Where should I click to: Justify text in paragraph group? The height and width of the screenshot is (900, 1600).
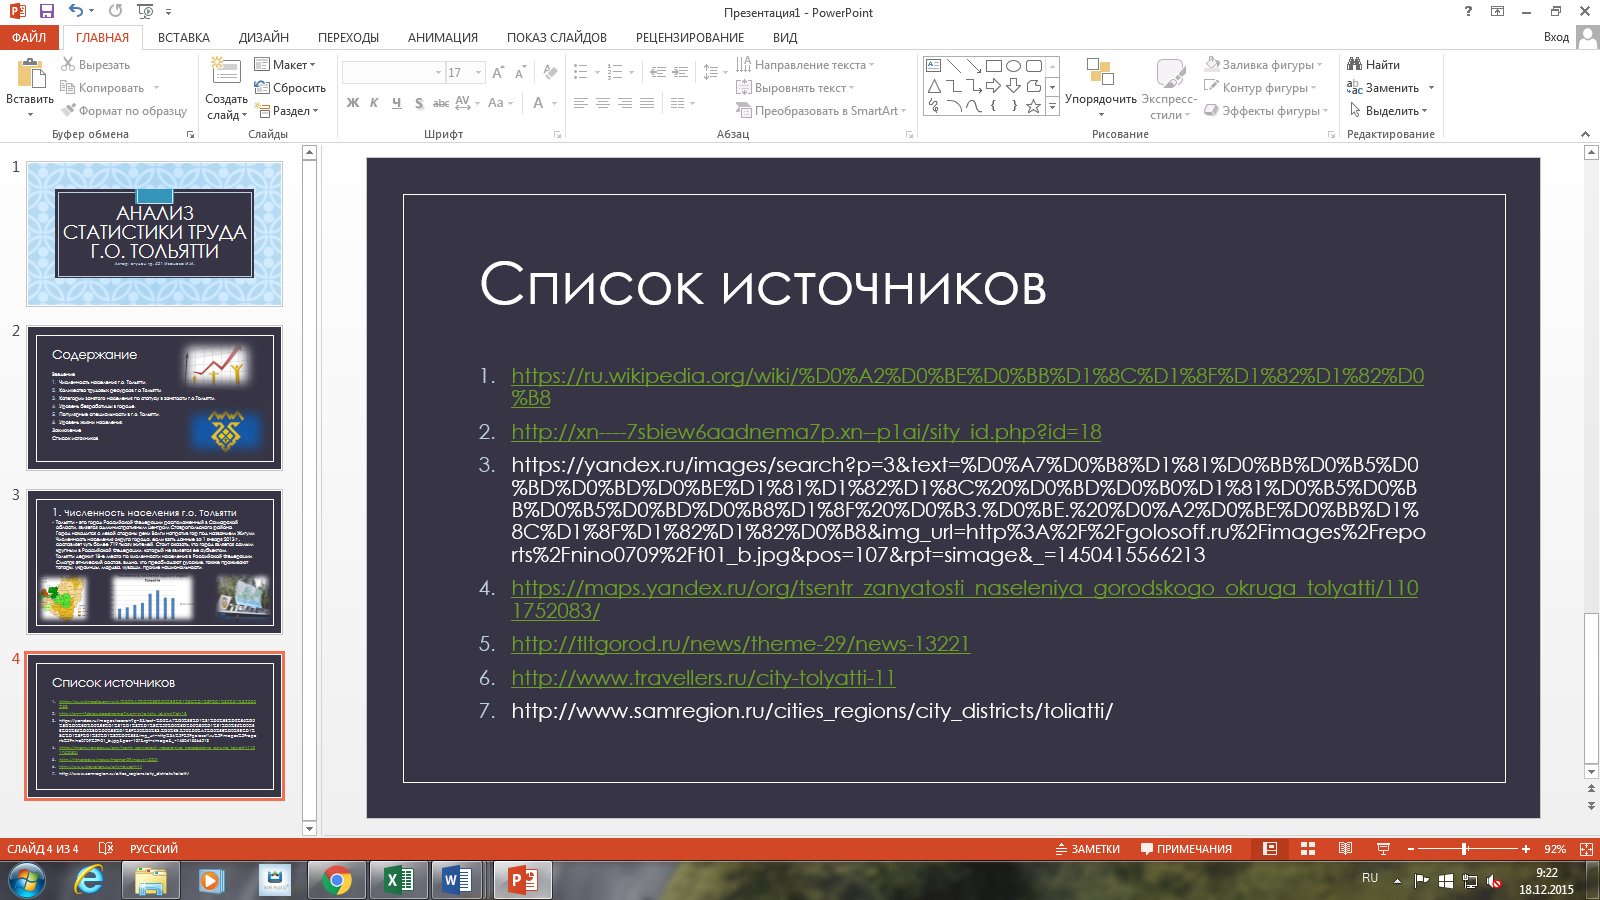[x=647, y=103]
